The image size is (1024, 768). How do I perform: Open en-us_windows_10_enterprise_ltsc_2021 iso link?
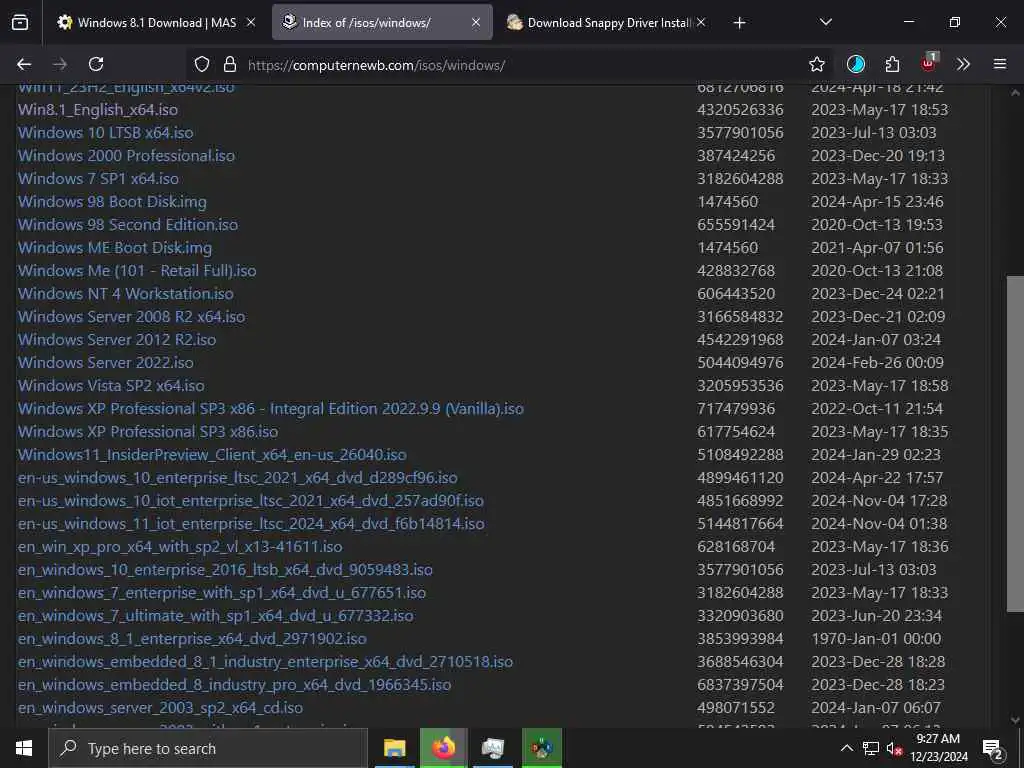point(238,477)
